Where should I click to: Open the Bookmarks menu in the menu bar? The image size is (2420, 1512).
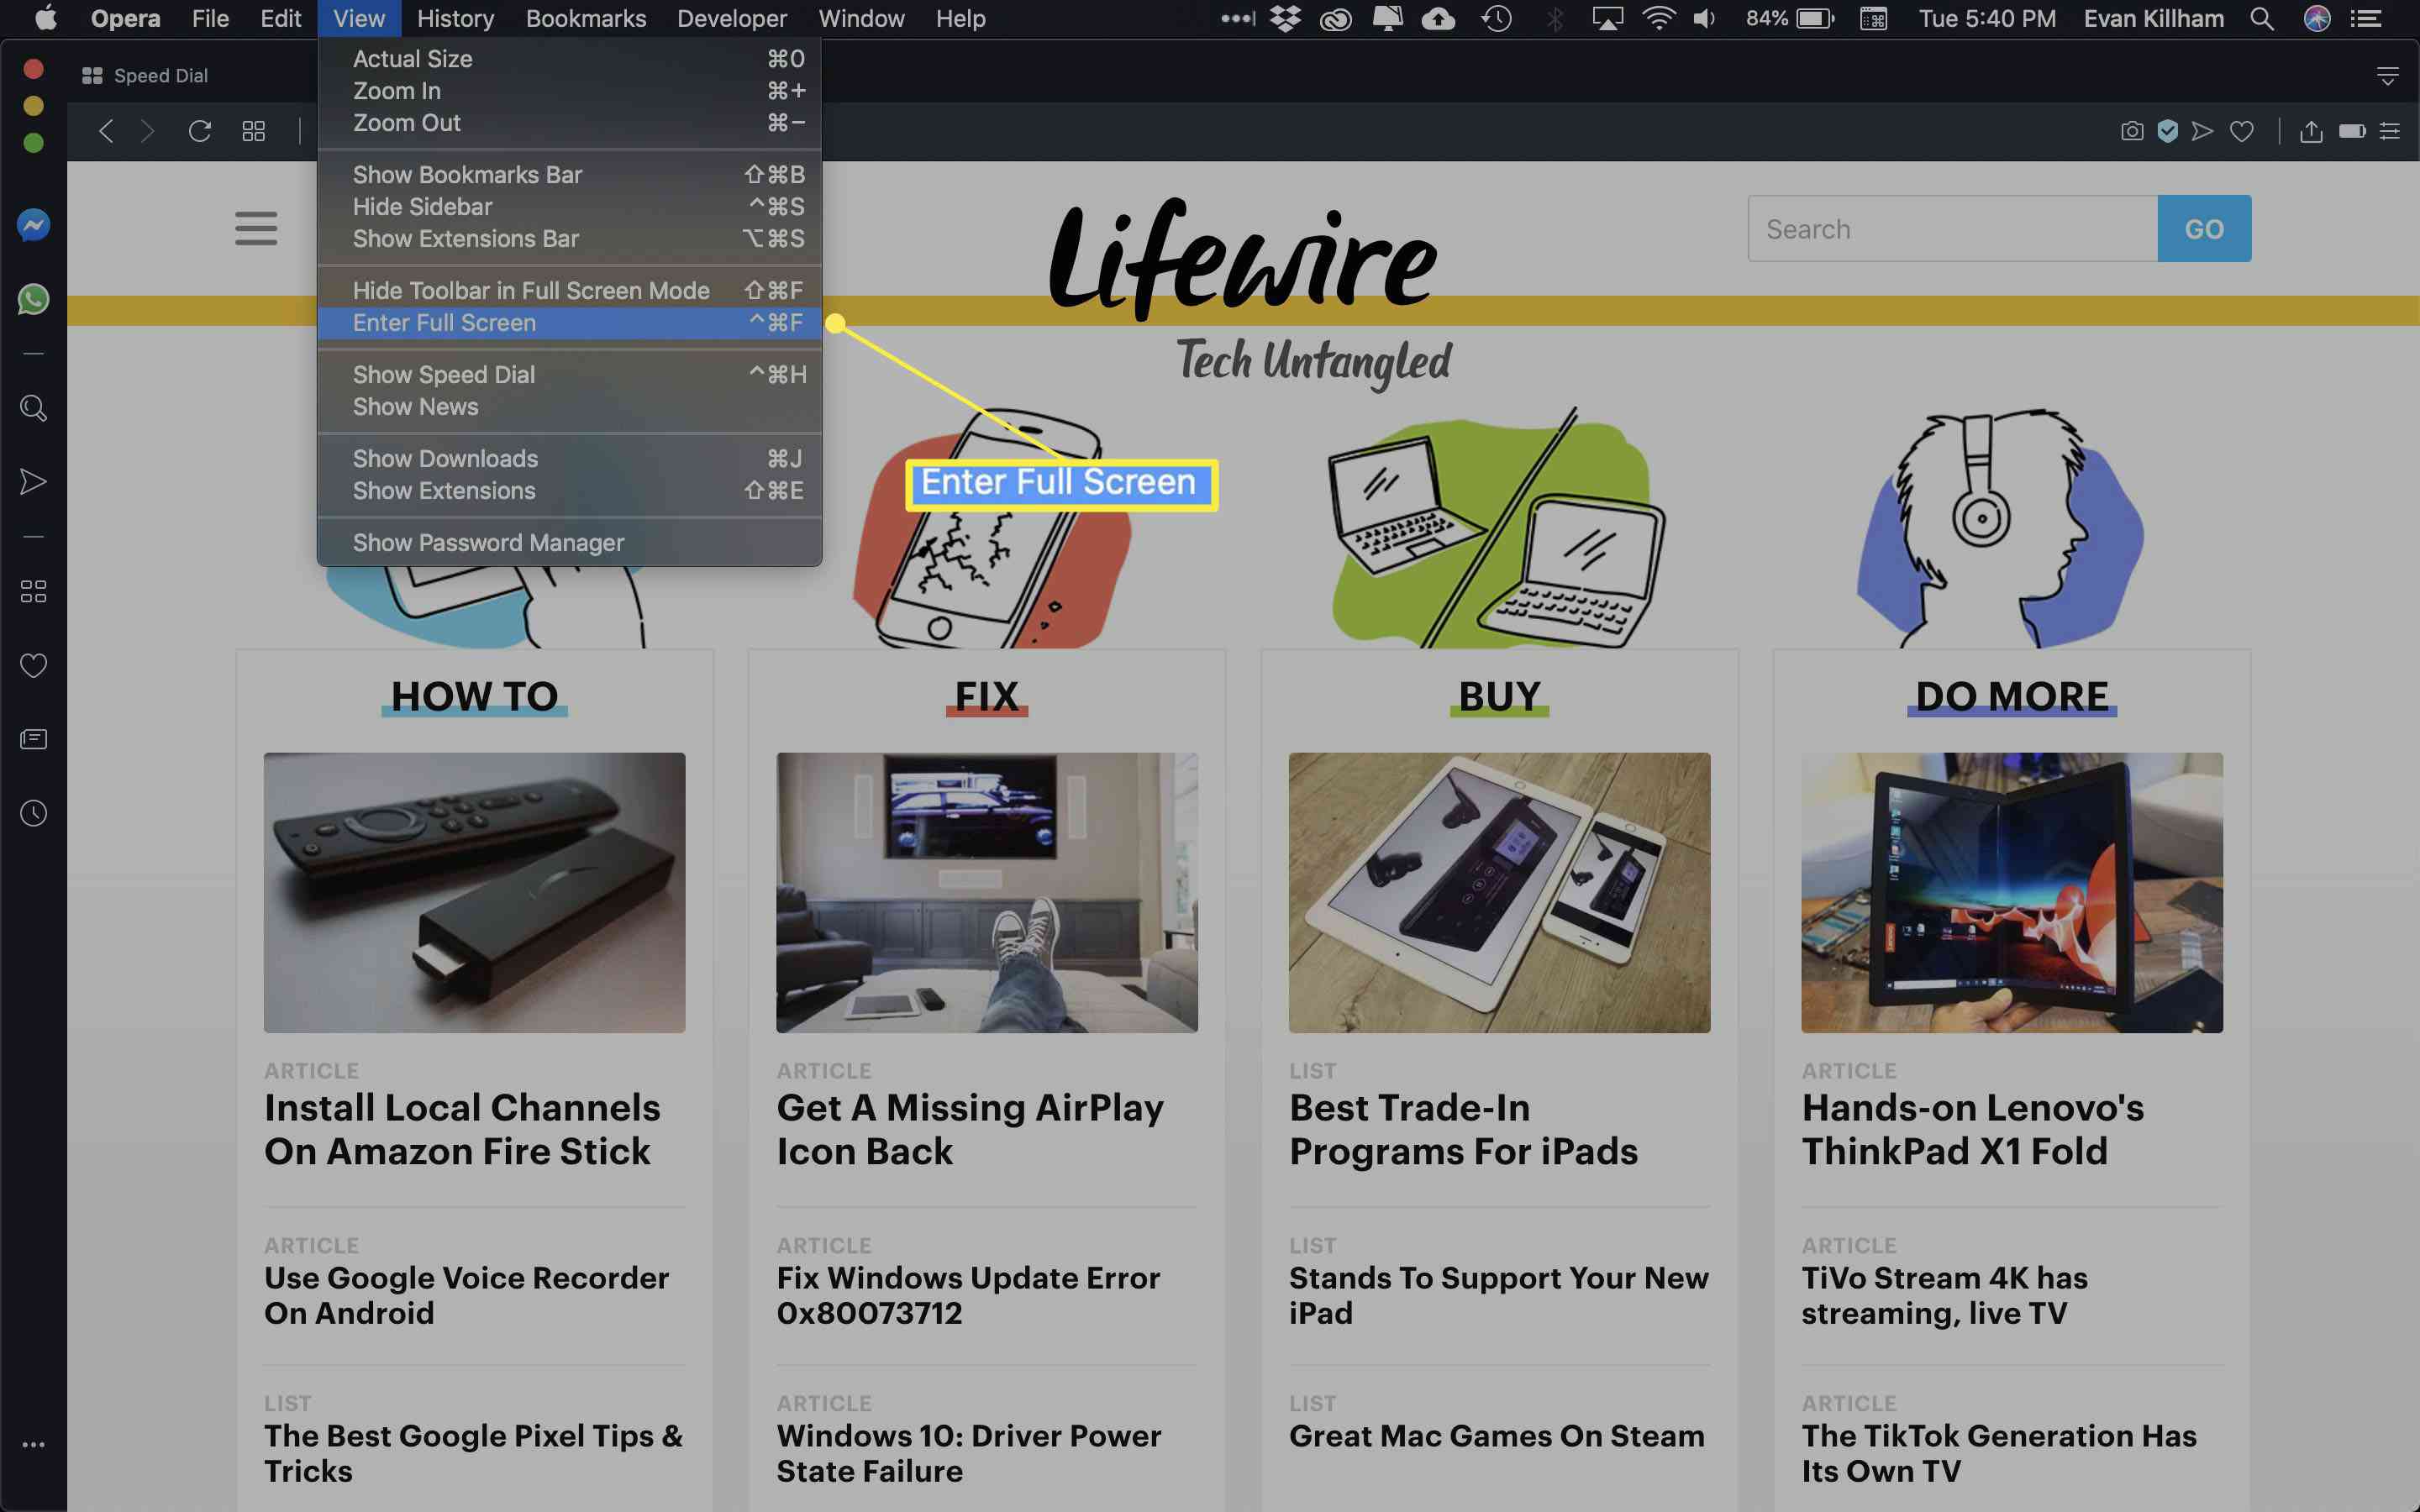[586, 18]
